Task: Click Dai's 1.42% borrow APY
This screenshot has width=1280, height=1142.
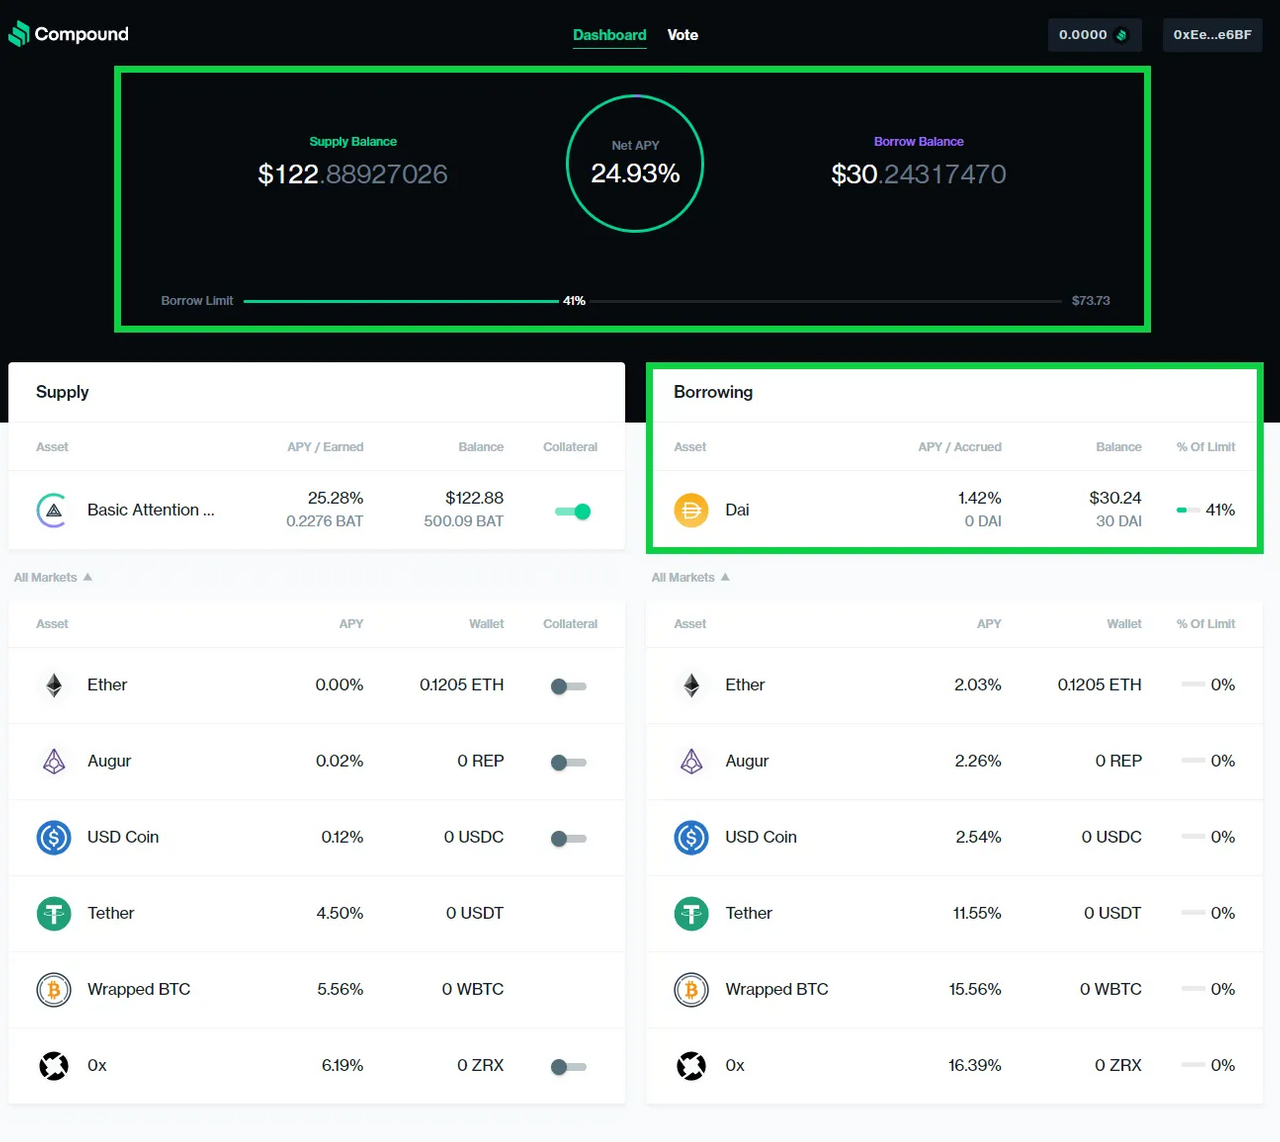Action: point(979,498)
